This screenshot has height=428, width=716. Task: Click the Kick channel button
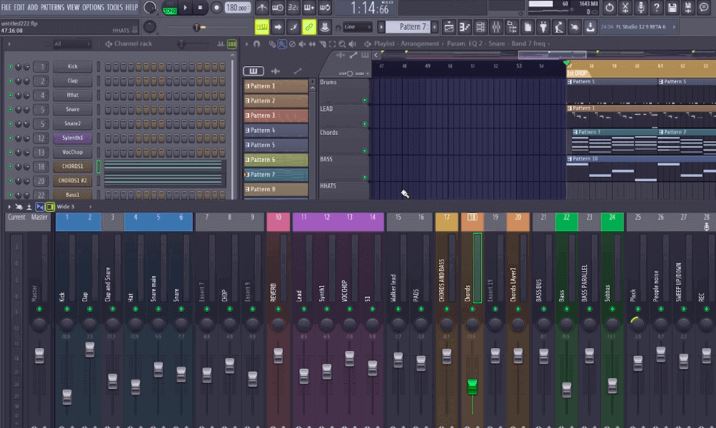[x=73, y=67]
